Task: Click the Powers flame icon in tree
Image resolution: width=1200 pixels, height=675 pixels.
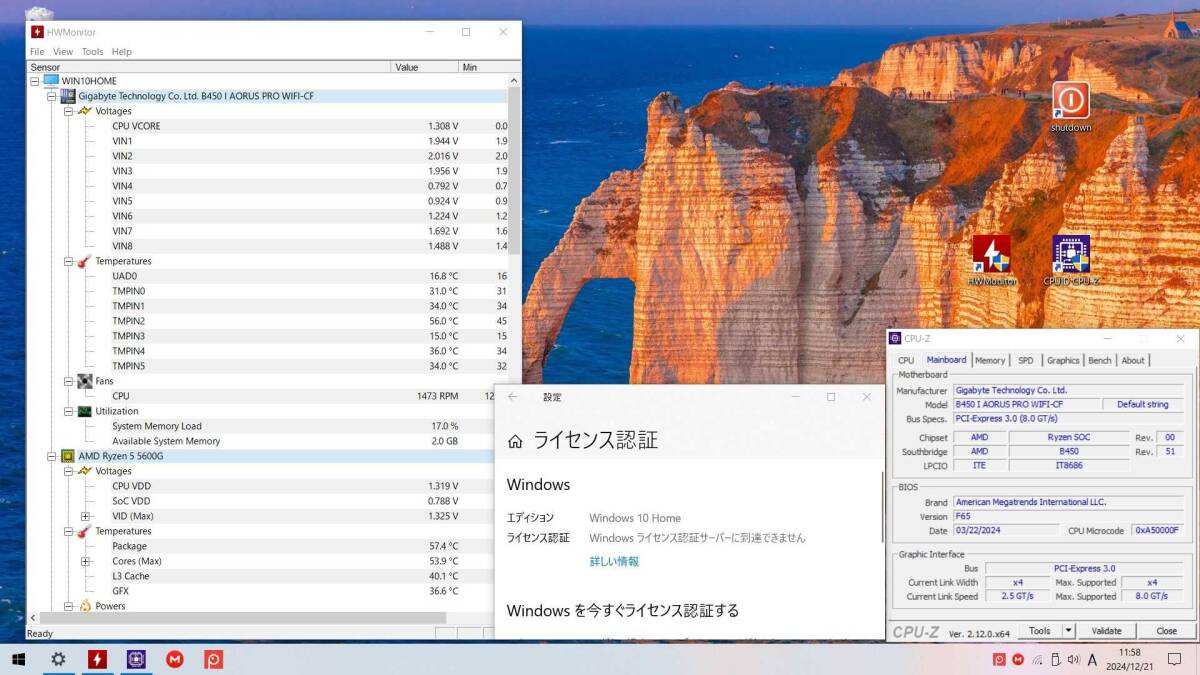Action: (x=84, y=606)
